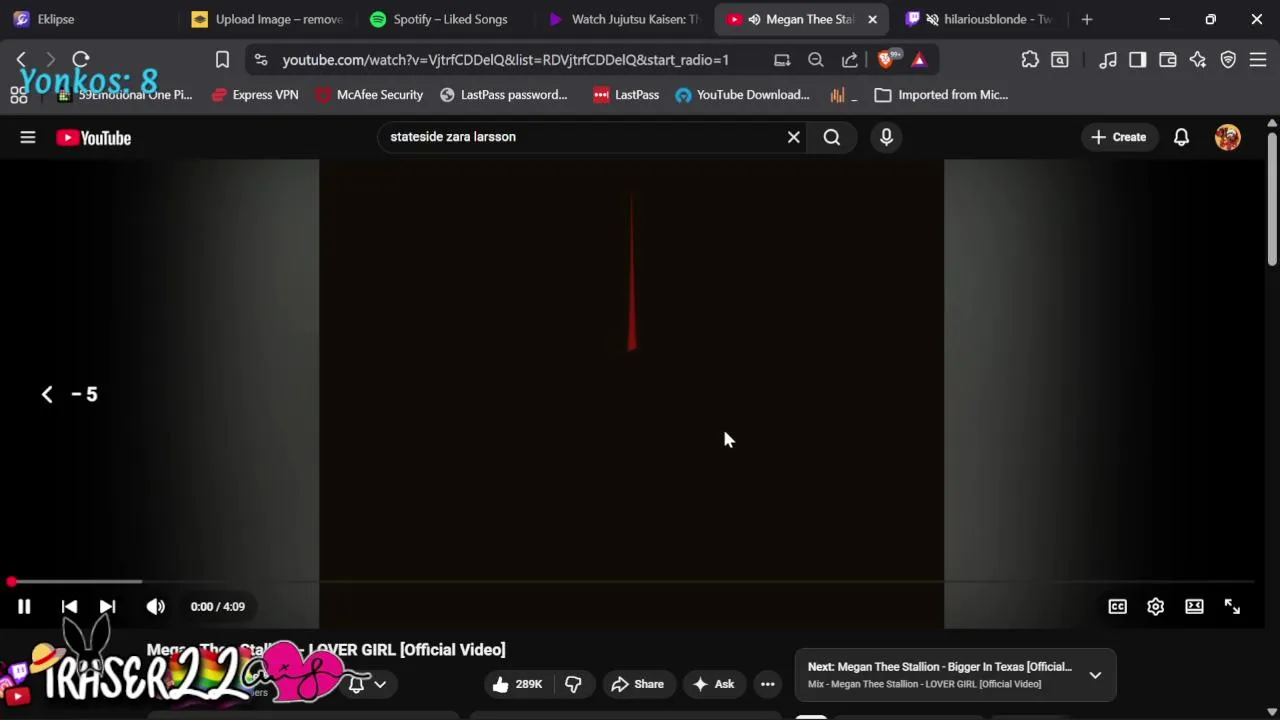This screenshot has width=1280, height=720.
Task: Go back in browser history
Action: pos(21,60)
